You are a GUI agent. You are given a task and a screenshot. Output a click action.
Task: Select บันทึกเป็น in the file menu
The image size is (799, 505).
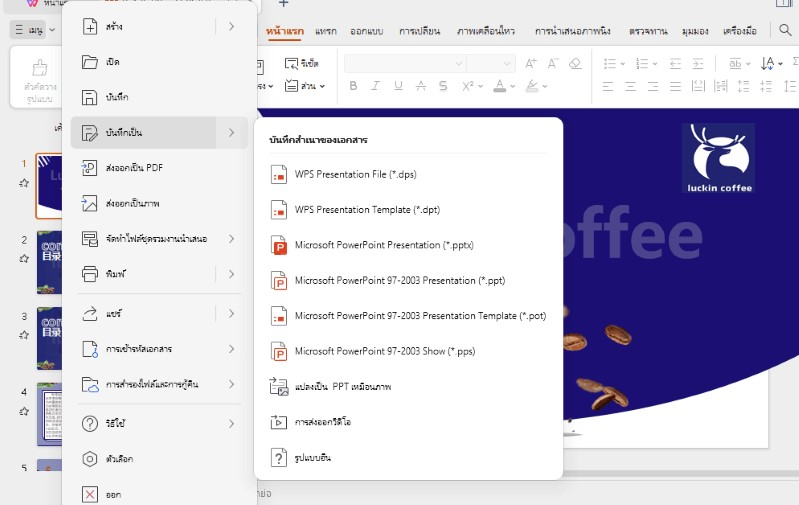point(159,132)
